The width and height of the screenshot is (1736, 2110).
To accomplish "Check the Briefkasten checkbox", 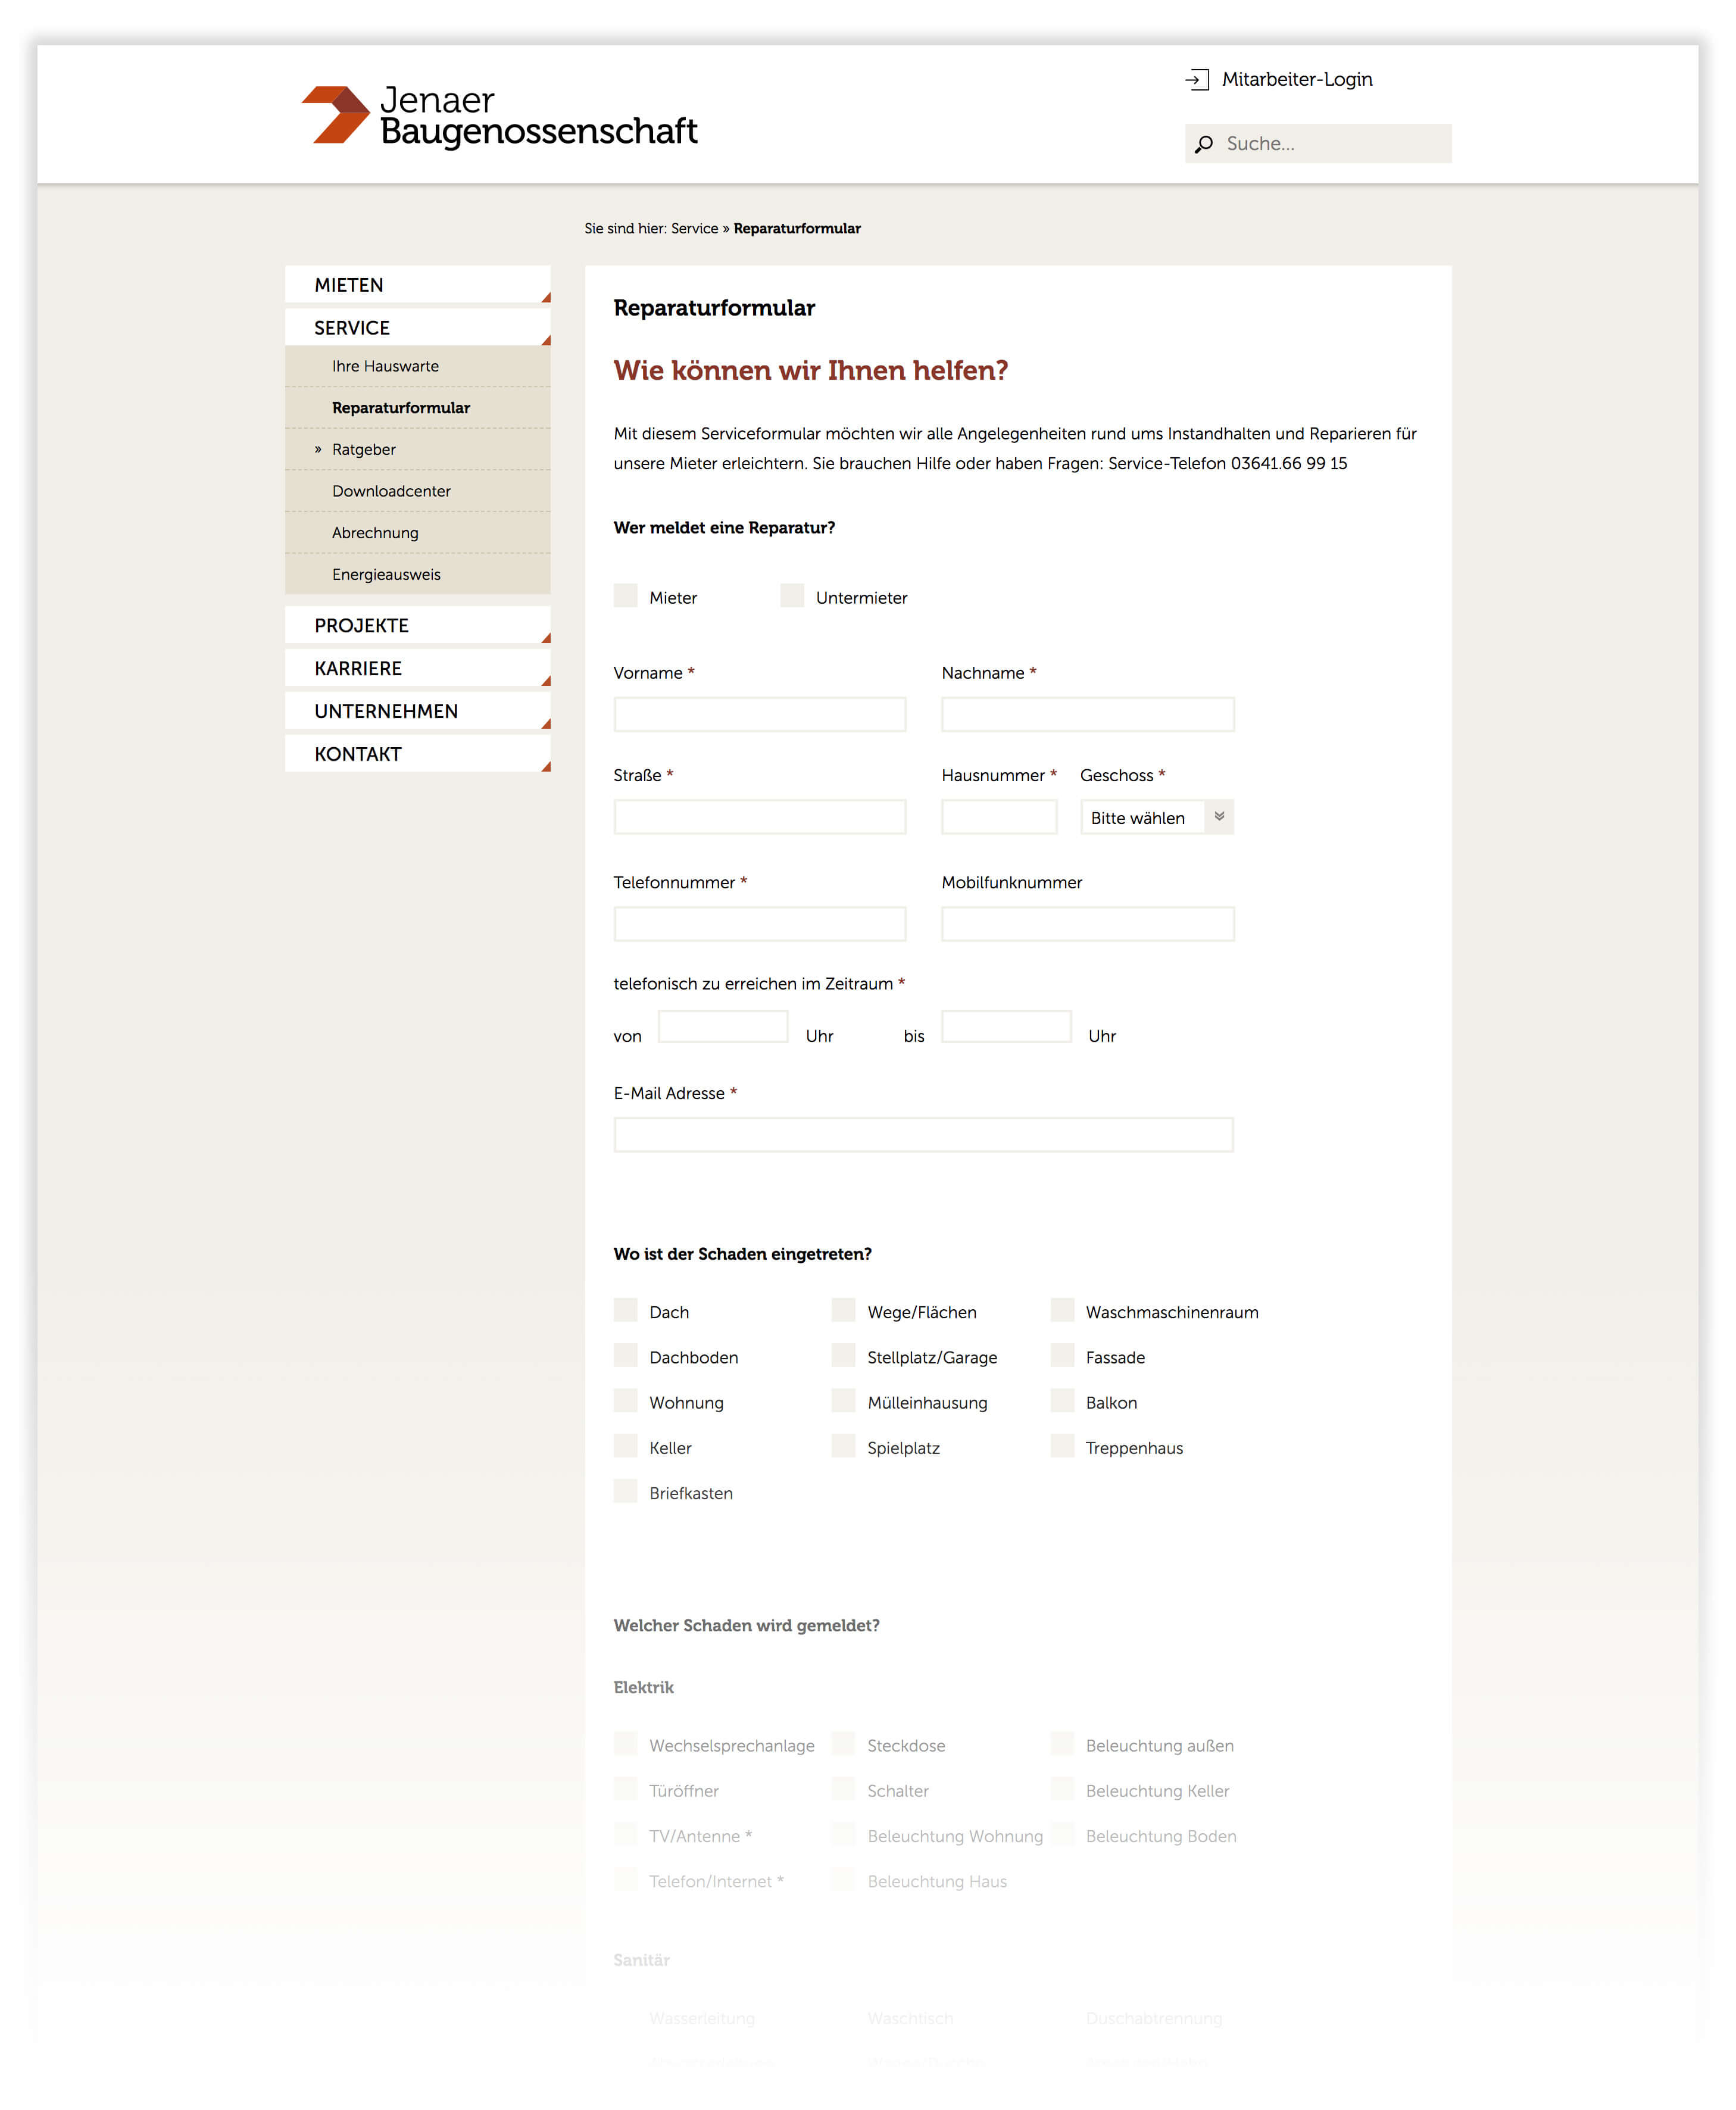I will pyautogui.click(x=626, y=1491).
